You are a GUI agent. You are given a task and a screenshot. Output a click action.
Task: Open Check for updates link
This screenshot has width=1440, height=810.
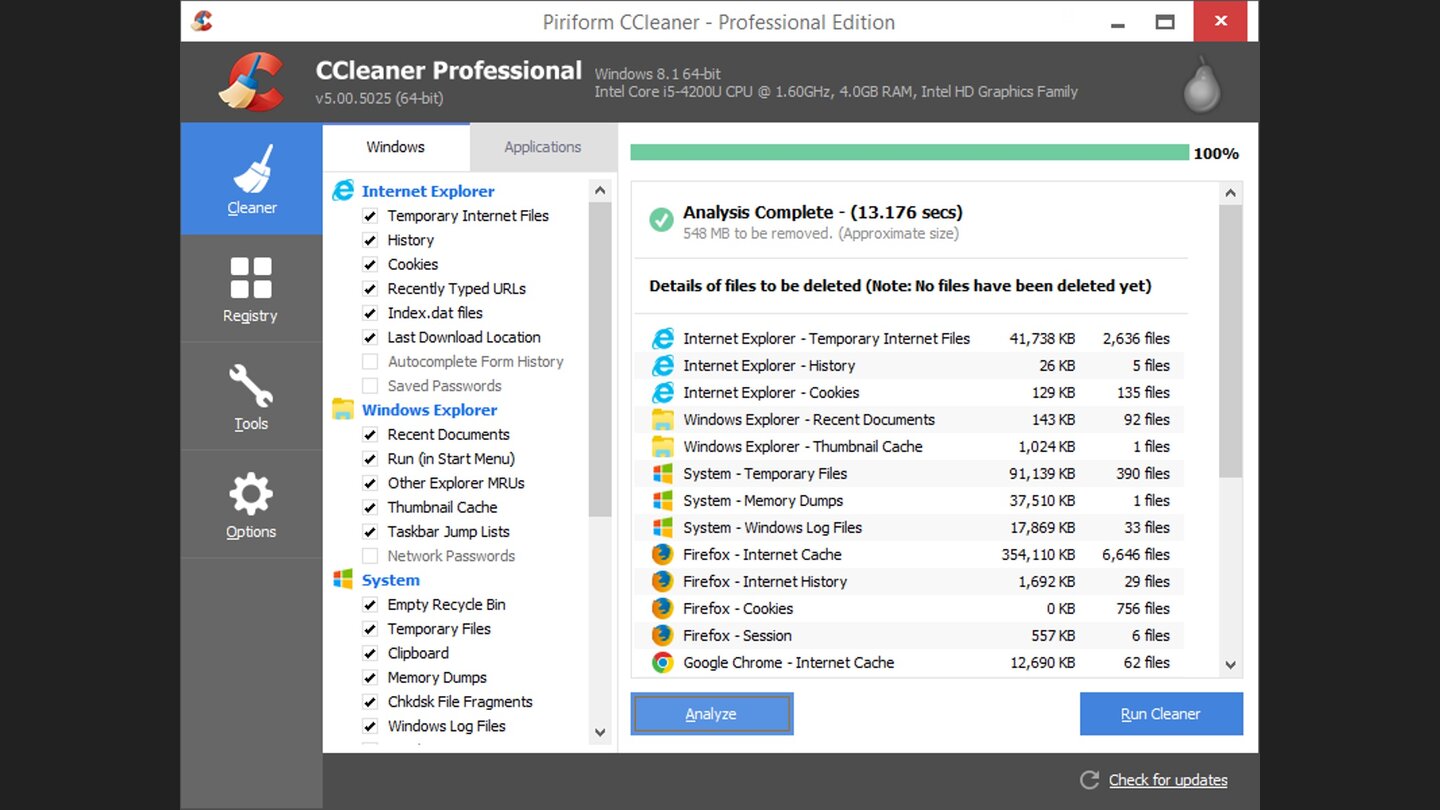coord(1168,779)
